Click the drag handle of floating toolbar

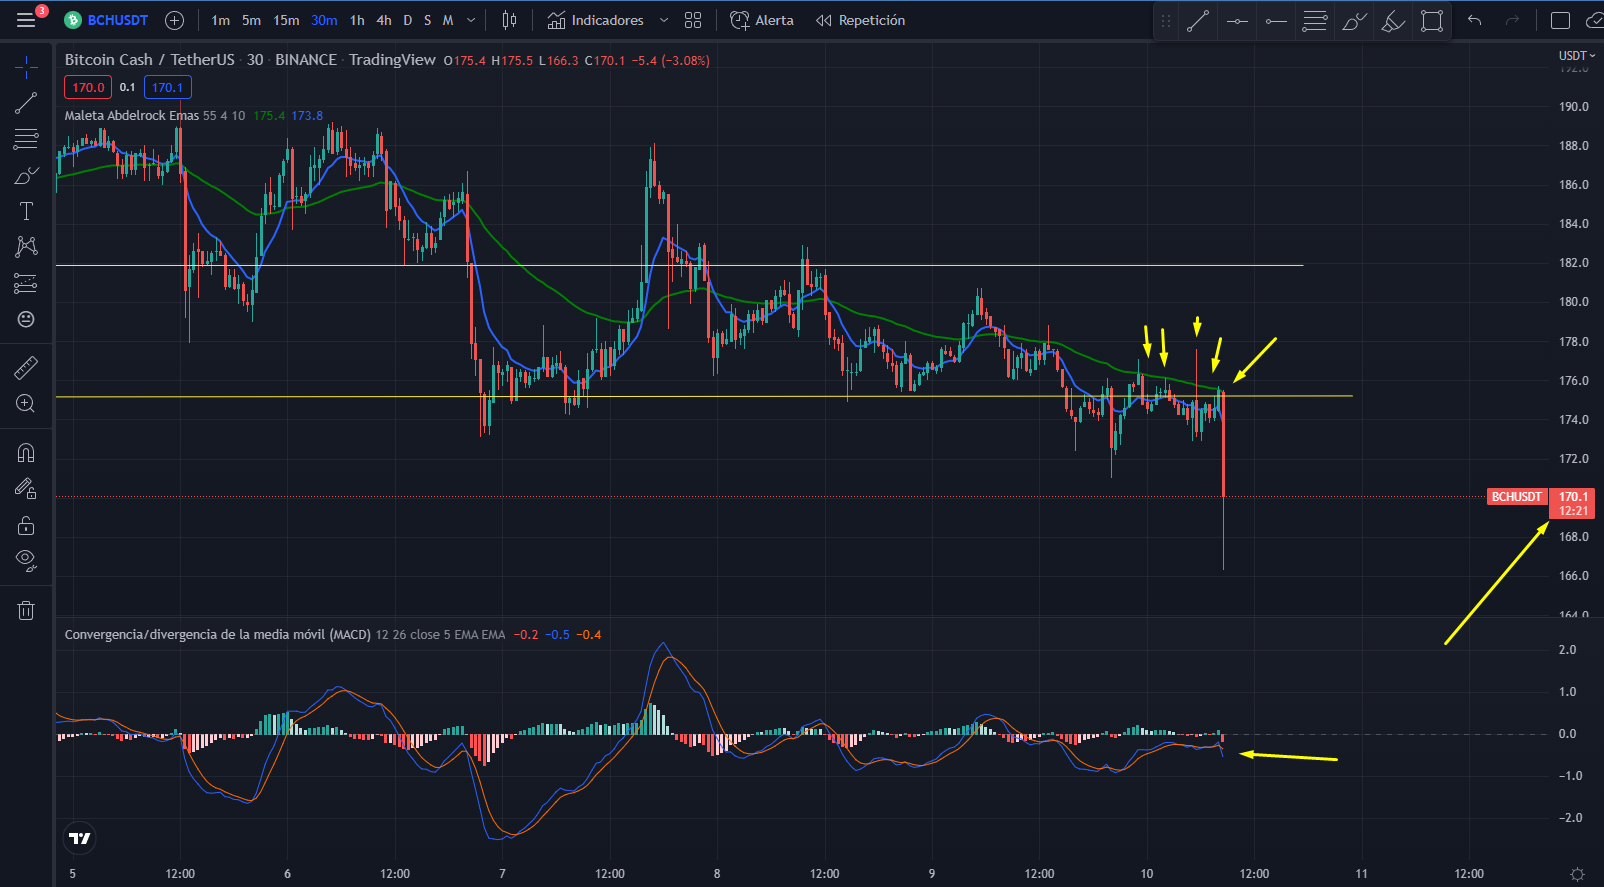pyautogui.click(x=1166, y=21)
